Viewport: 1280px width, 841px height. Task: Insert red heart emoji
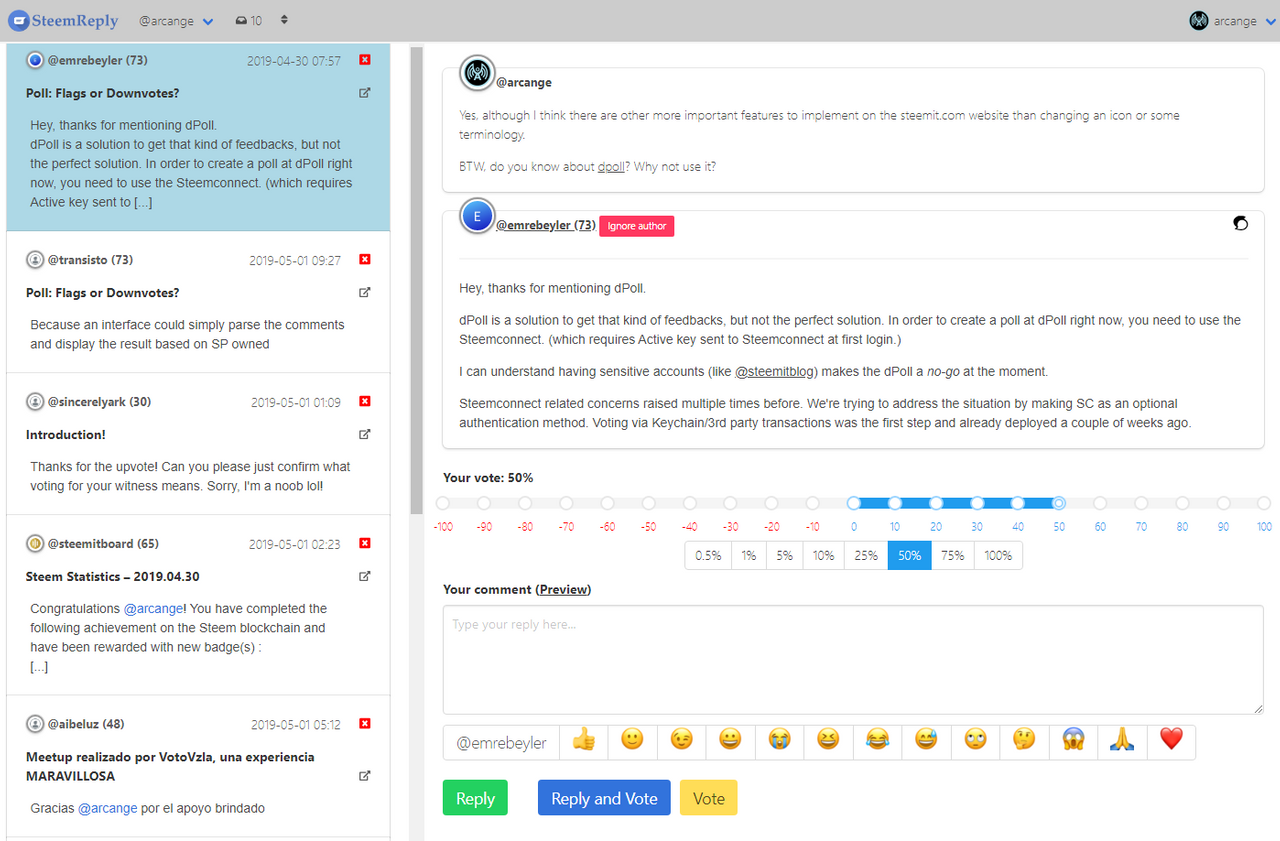click(x=1171, y=743)
